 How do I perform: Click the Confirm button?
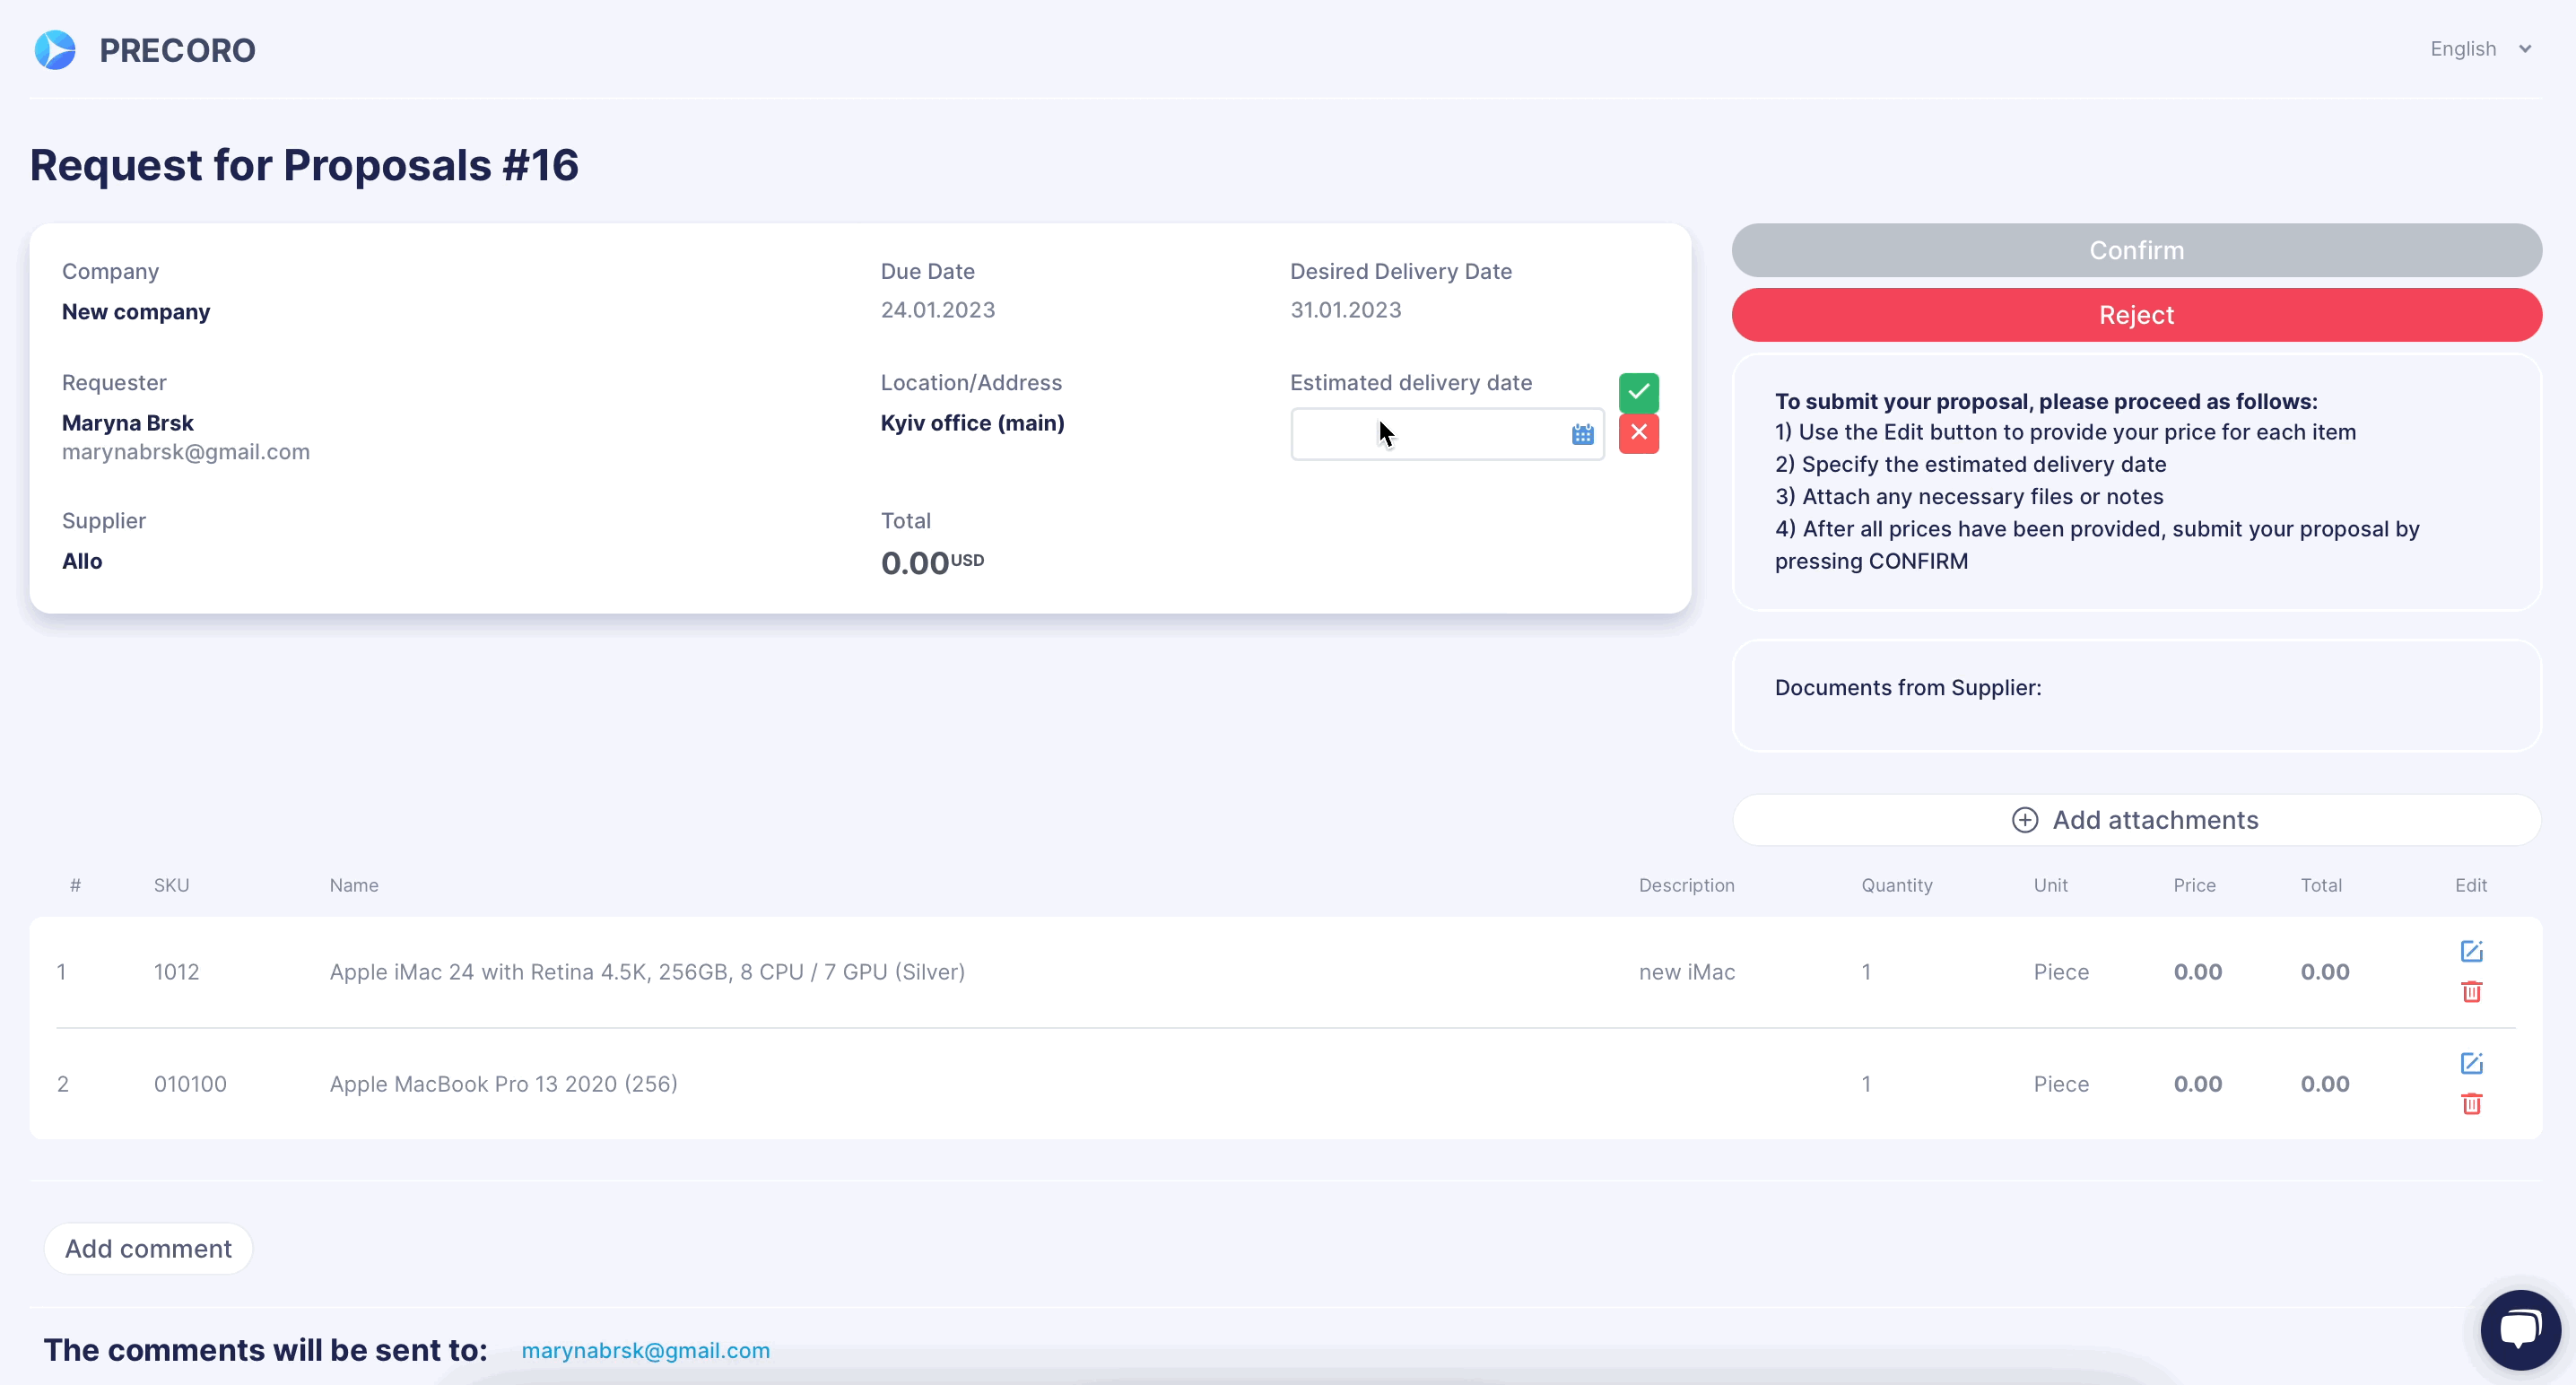(2136, 250)
